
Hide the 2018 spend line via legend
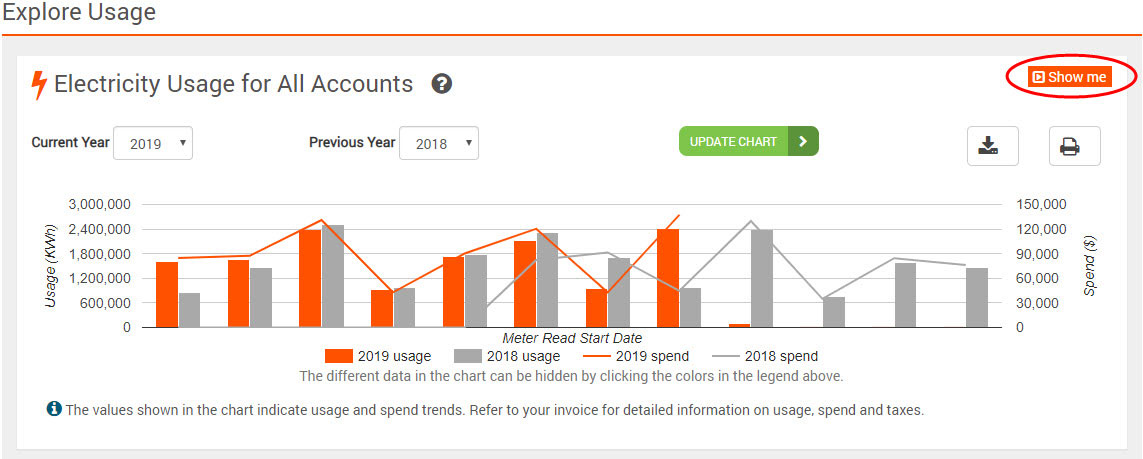pyautogui.click(x=765, y=356)
